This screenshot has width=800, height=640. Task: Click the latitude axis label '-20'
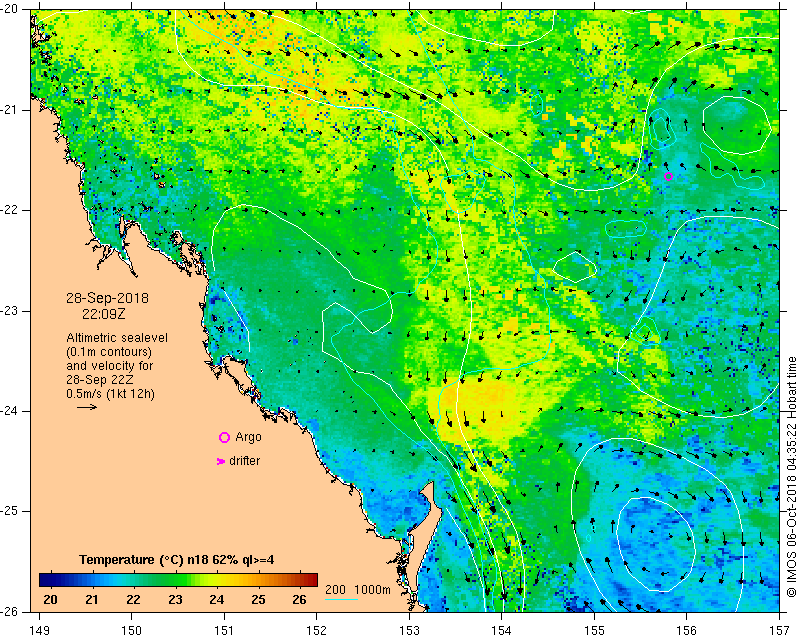[10, 9]
